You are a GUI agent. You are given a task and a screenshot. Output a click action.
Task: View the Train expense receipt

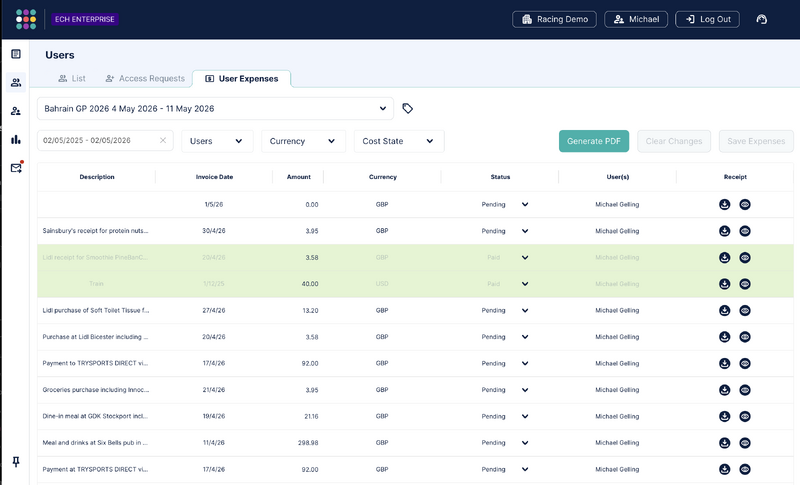(745, 284)
